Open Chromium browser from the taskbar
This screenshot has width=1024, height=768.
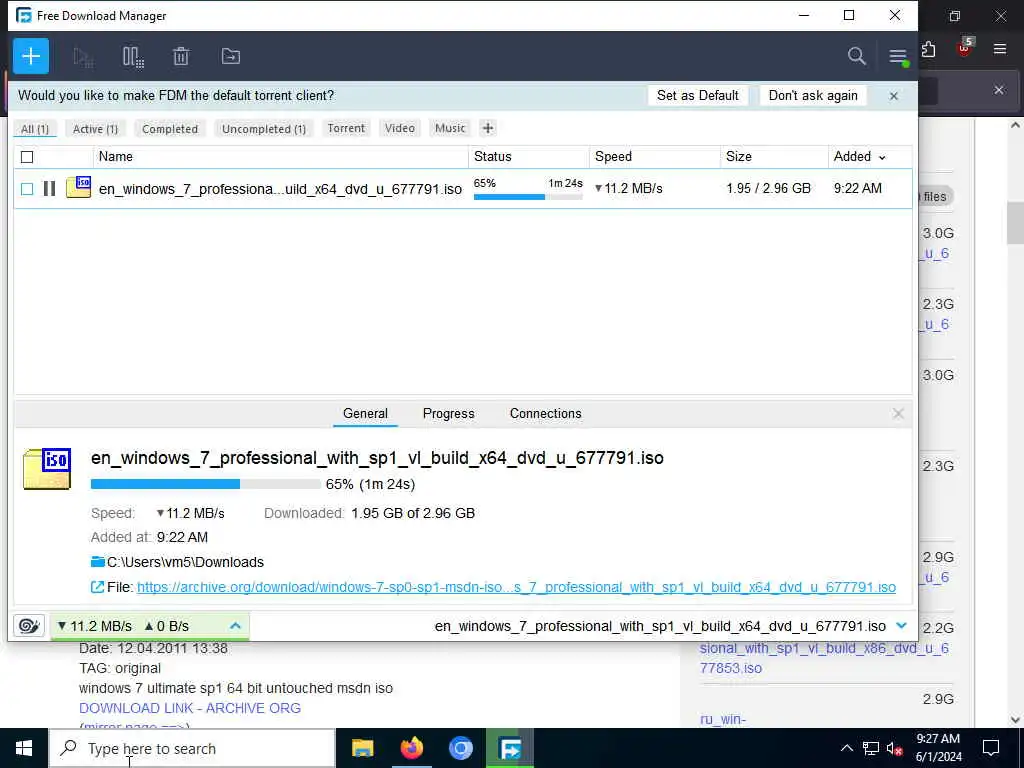pyautogui.click(x=460, y=748)
